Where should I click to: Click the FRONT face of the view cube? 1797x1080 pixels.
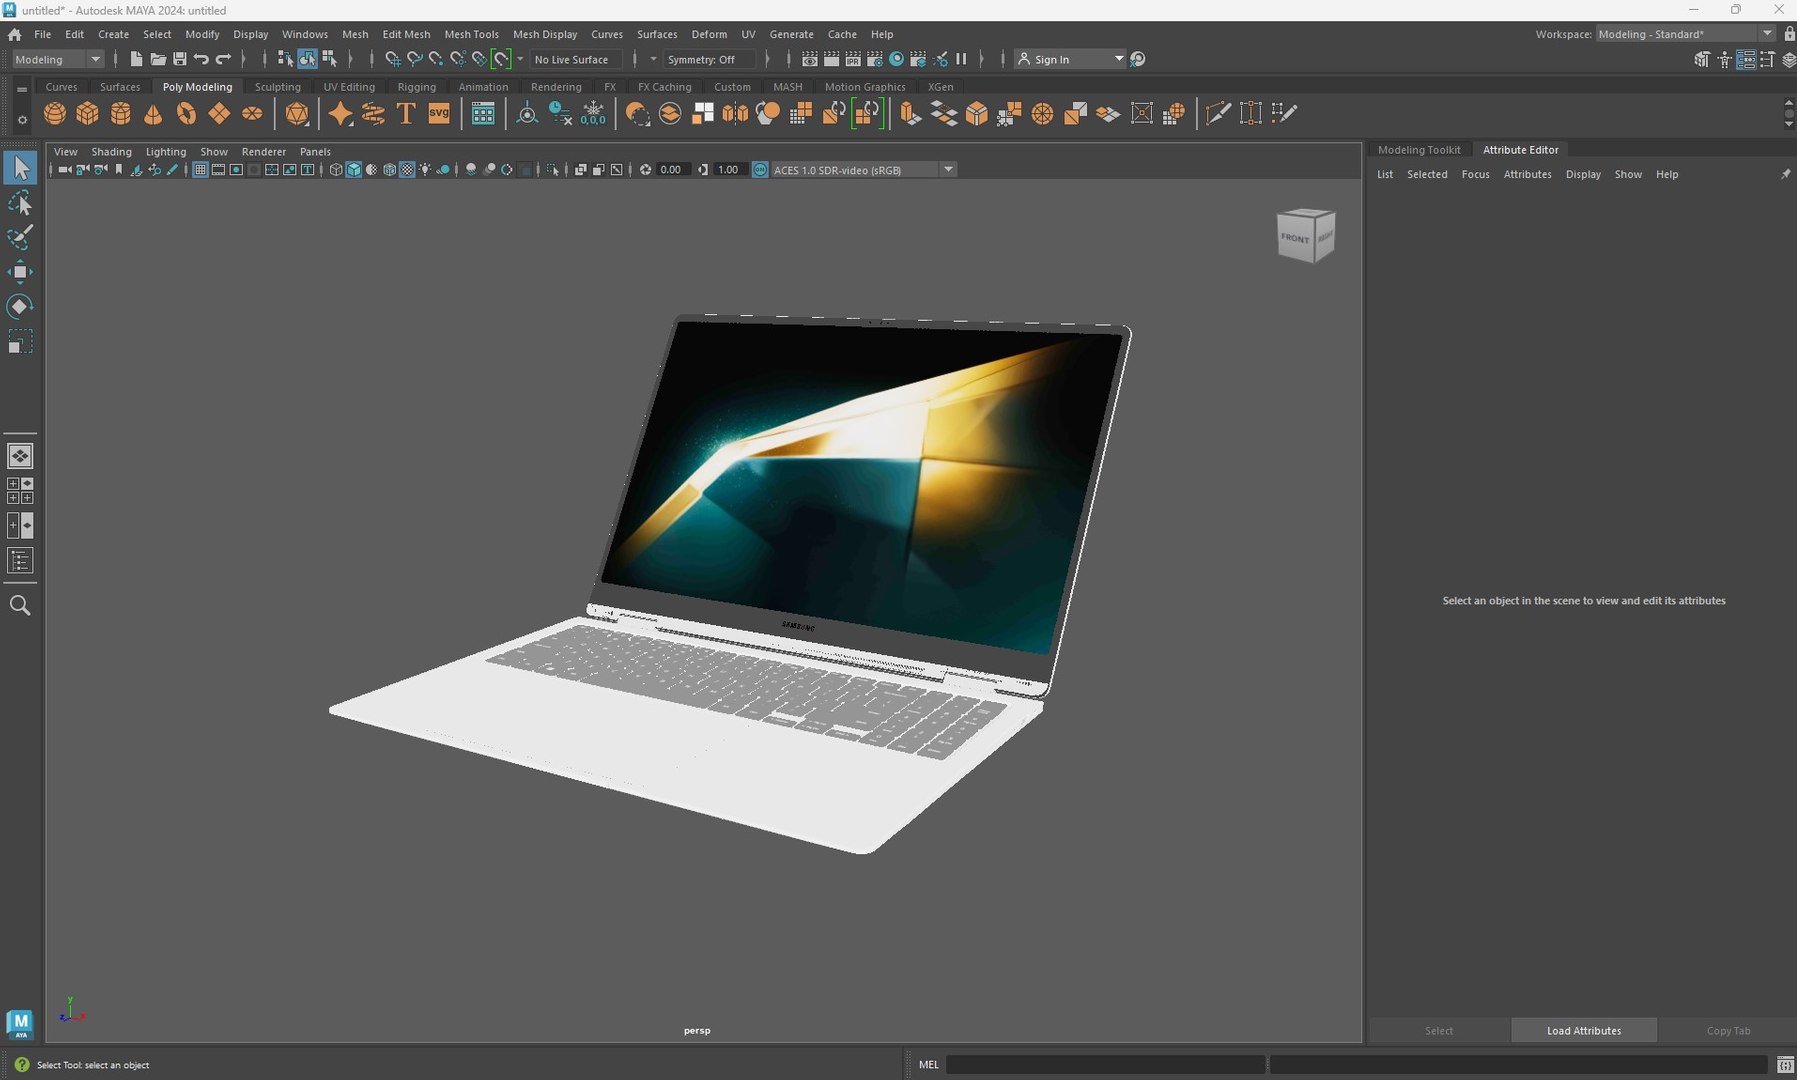pyautogui.click(x=1295, y=239)
